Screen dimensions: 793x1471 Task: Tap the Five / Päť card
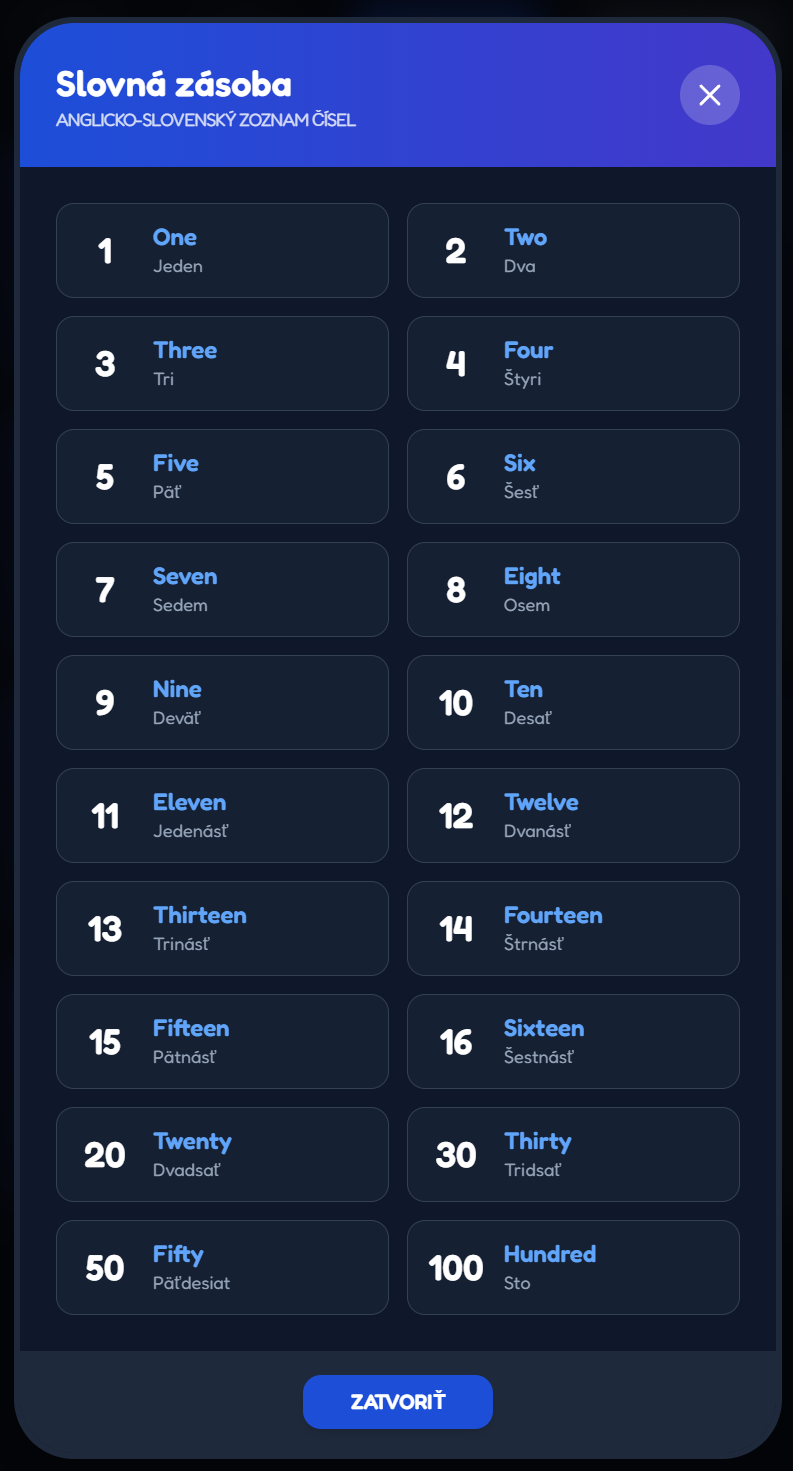point(222,477)
